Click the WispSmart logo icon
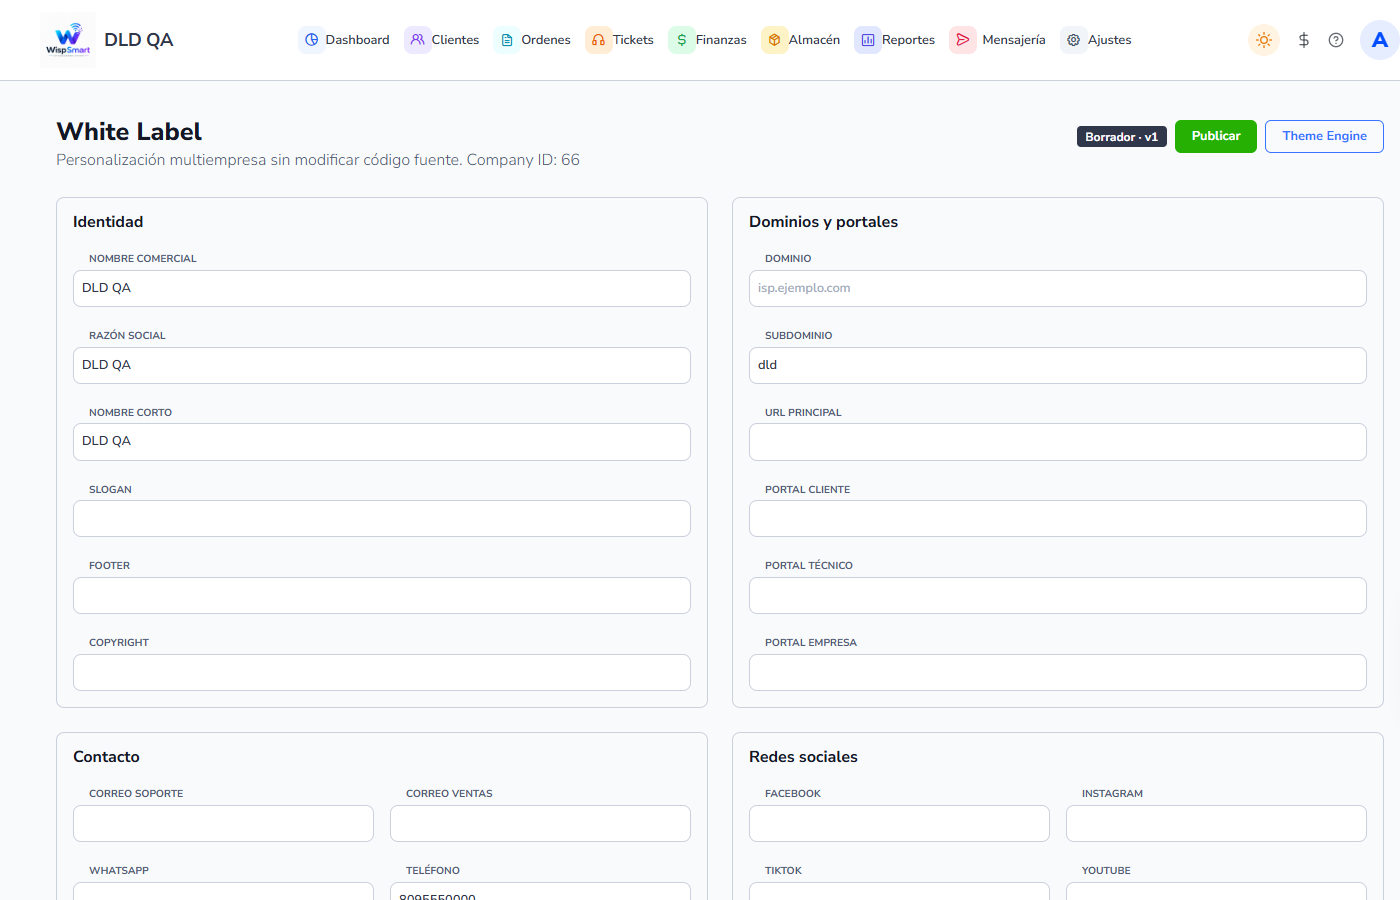This screenshot has height=900, width=1400. pyautogui.click(x=68, y=40)
